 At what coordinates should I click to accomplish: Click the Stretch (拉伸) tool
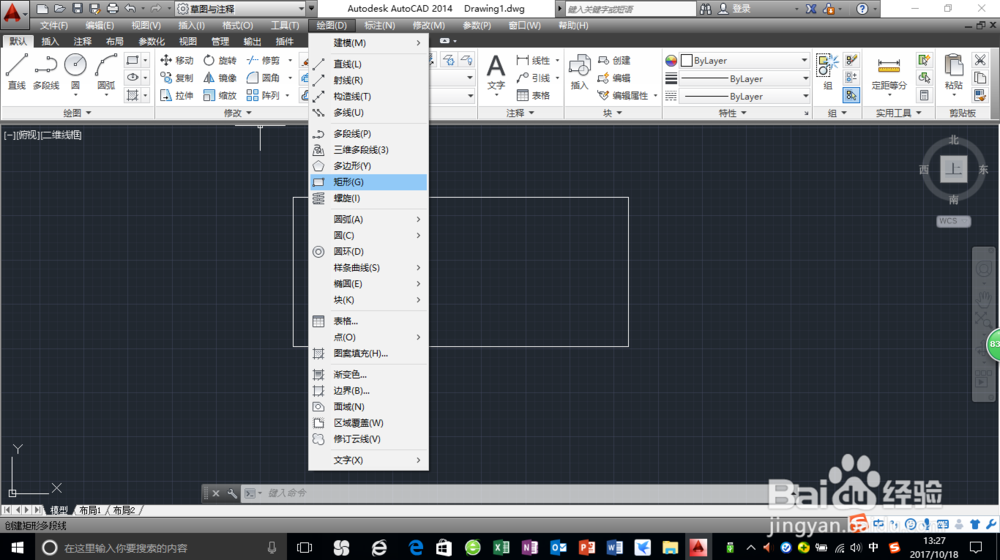point(177,95)
